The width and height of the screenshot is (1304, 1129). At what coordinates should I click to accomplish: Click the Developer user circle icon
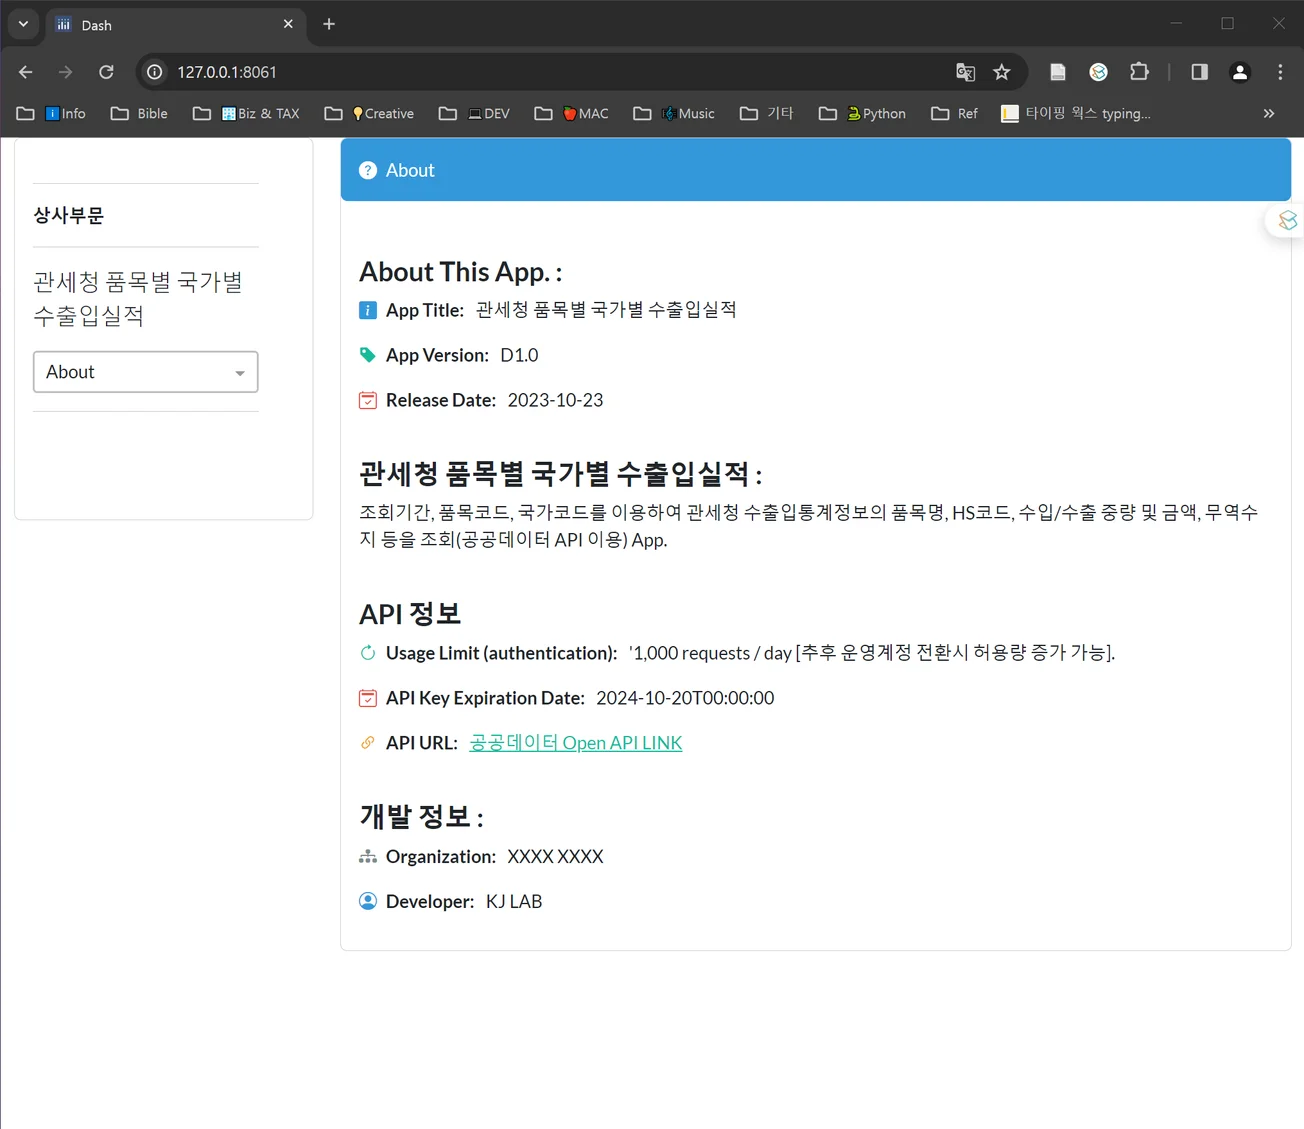tap(368, 901)
